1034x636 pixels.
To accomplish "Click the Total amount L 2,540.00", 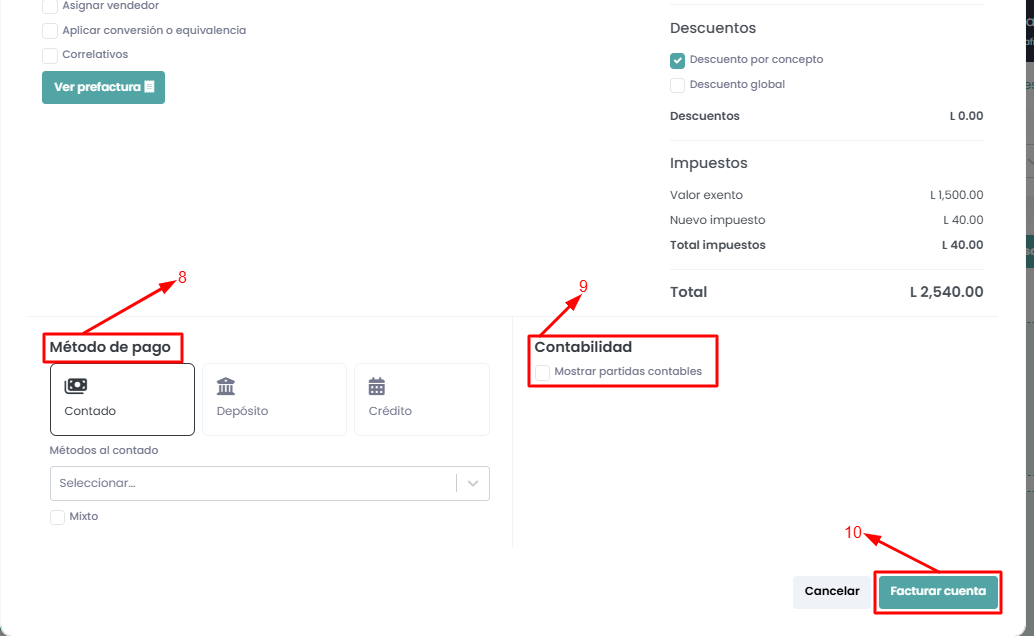I will coord(946,292).
